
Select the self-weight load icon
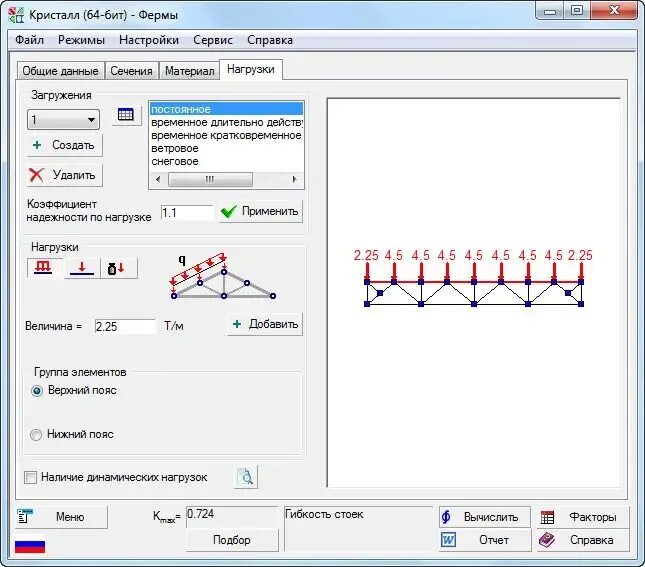pyautogui.click(x=118, y=268)
